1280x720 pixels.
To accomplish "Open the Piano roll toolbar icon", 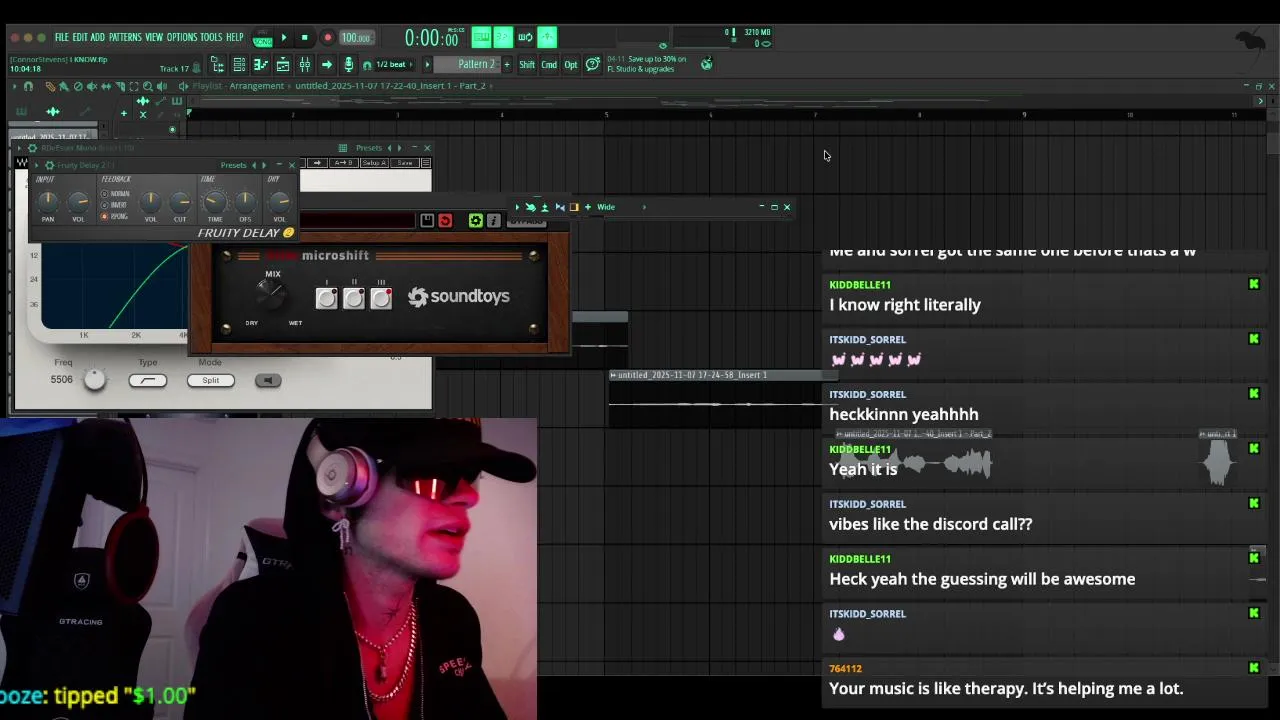I will 260,65.
